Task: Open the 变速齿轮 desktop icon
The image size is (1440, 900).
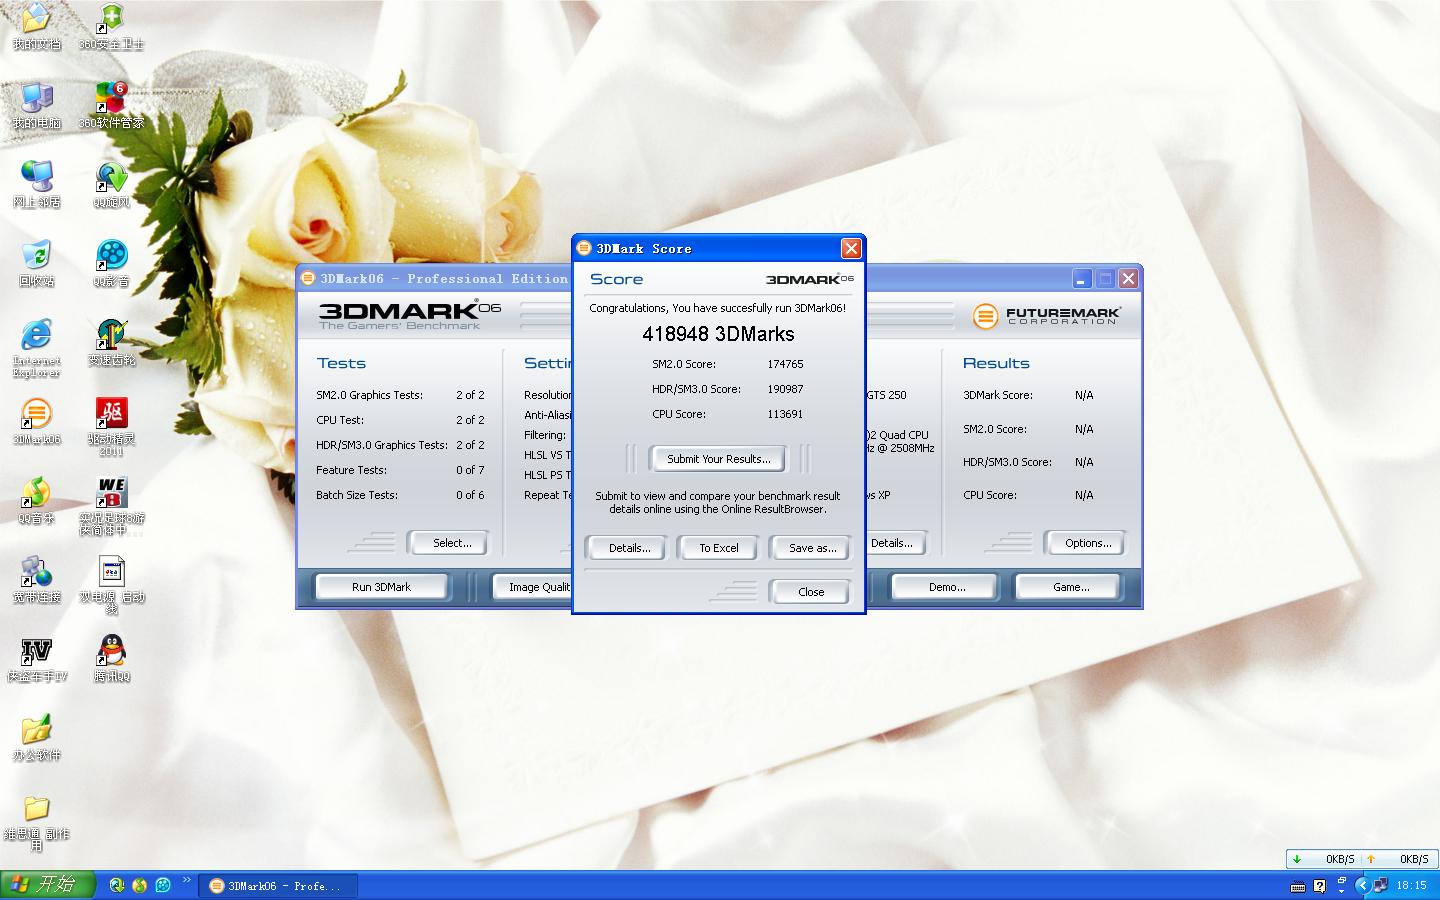Action: pyautogui.click(x=111, y=343)
